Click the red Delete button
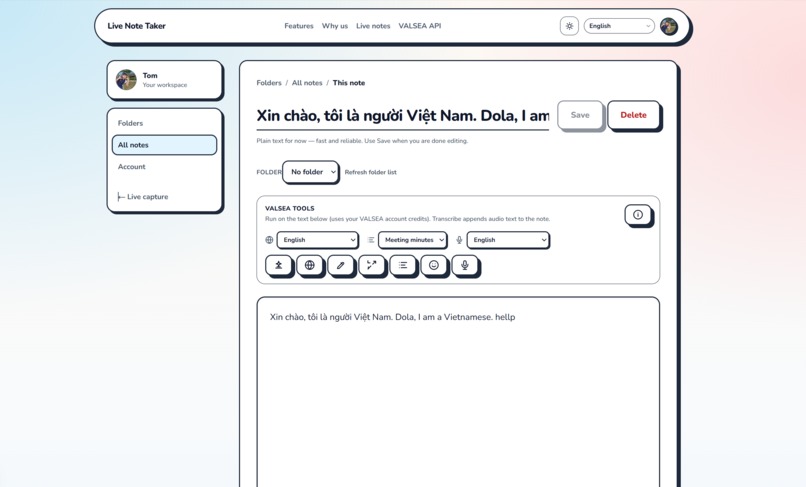This screenshot has height=487, width=806. (633, 115)
